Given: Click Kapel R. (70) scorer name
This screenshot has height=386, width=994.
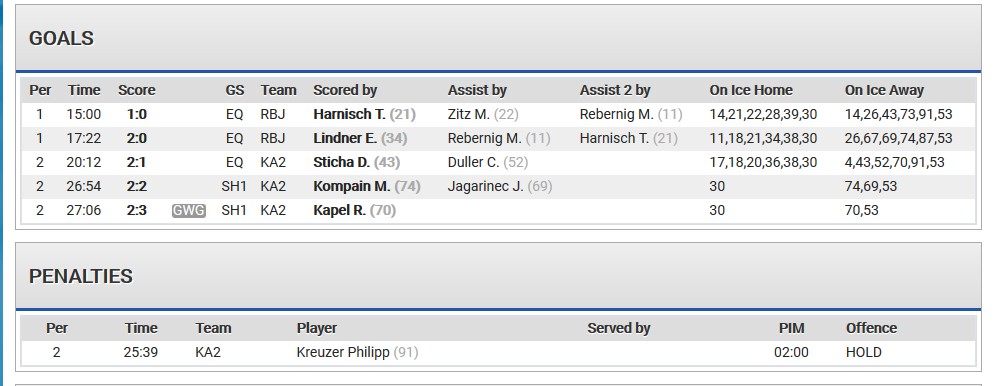Looking at the screenshot, I should tap(354, 210).
